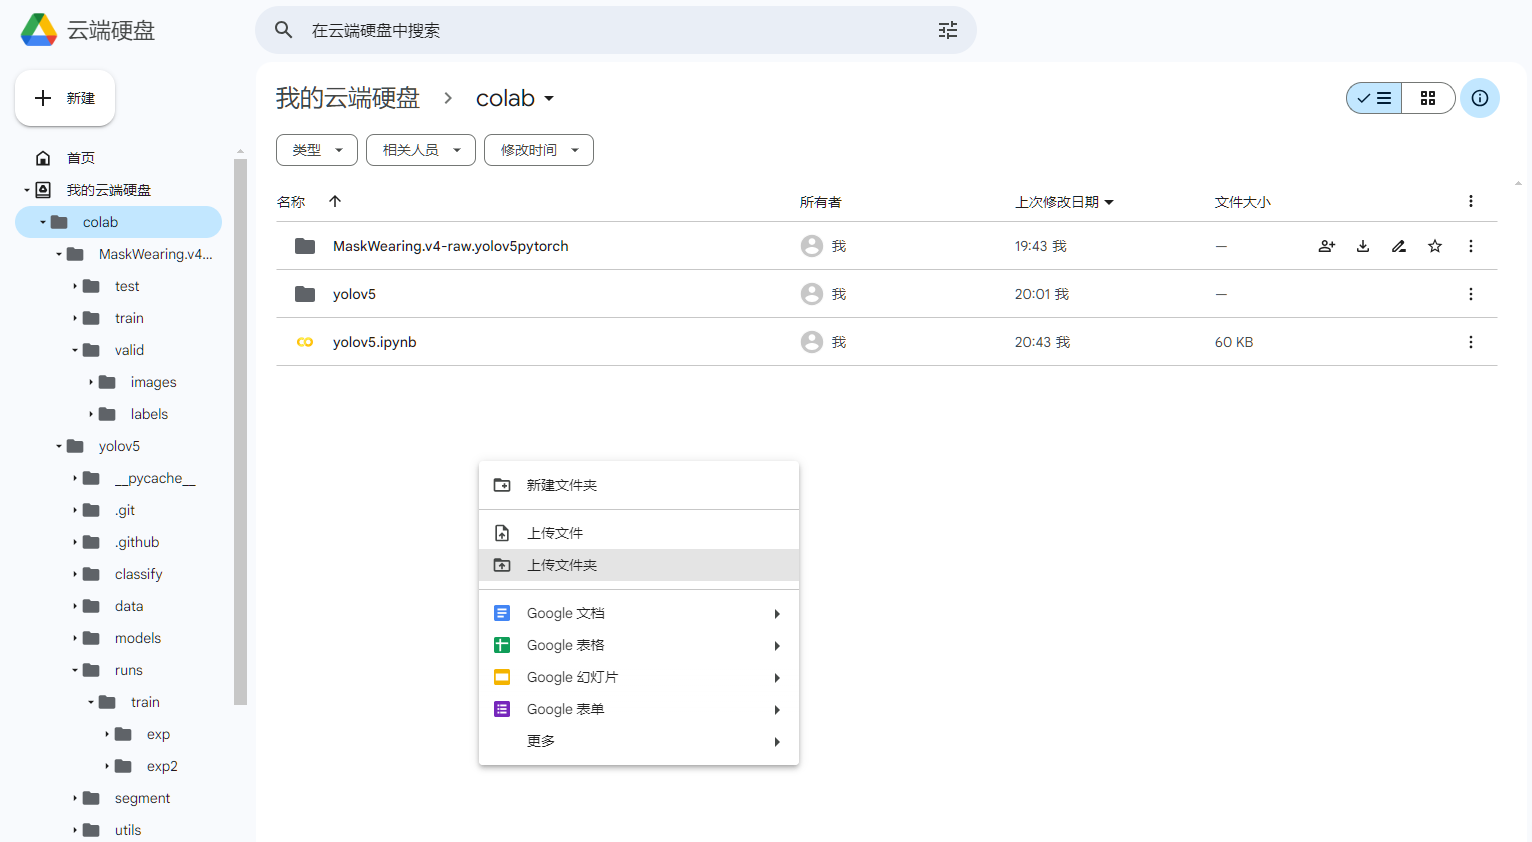Screen dimensions: 1532x842
Task: Collapse the 我的云端硬盘 tree node
Action: click(x=27, y=190)
